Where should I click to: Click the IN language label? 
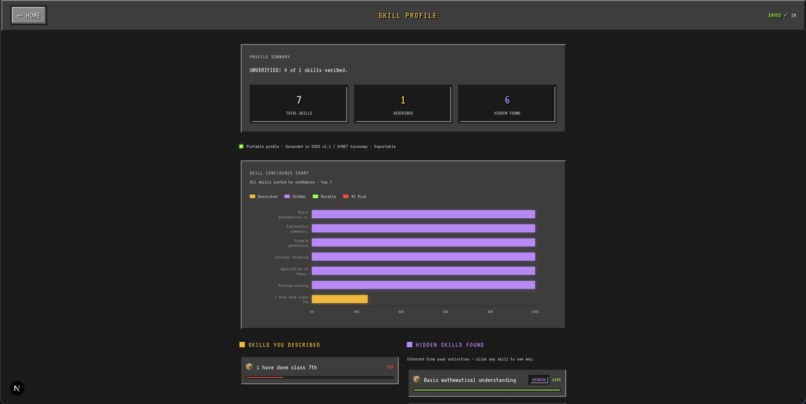point(794,15)
